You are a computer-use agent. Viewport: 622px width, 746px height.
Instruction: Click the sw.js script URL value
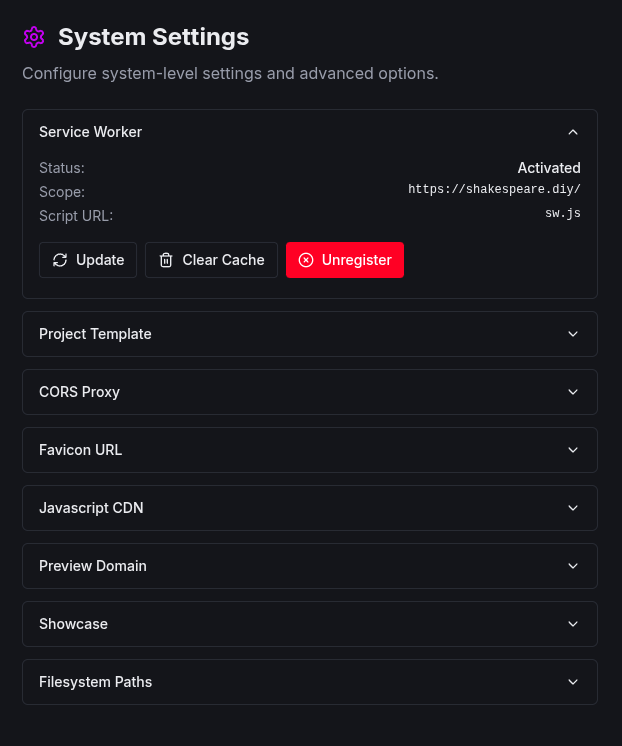coord(562,214)
